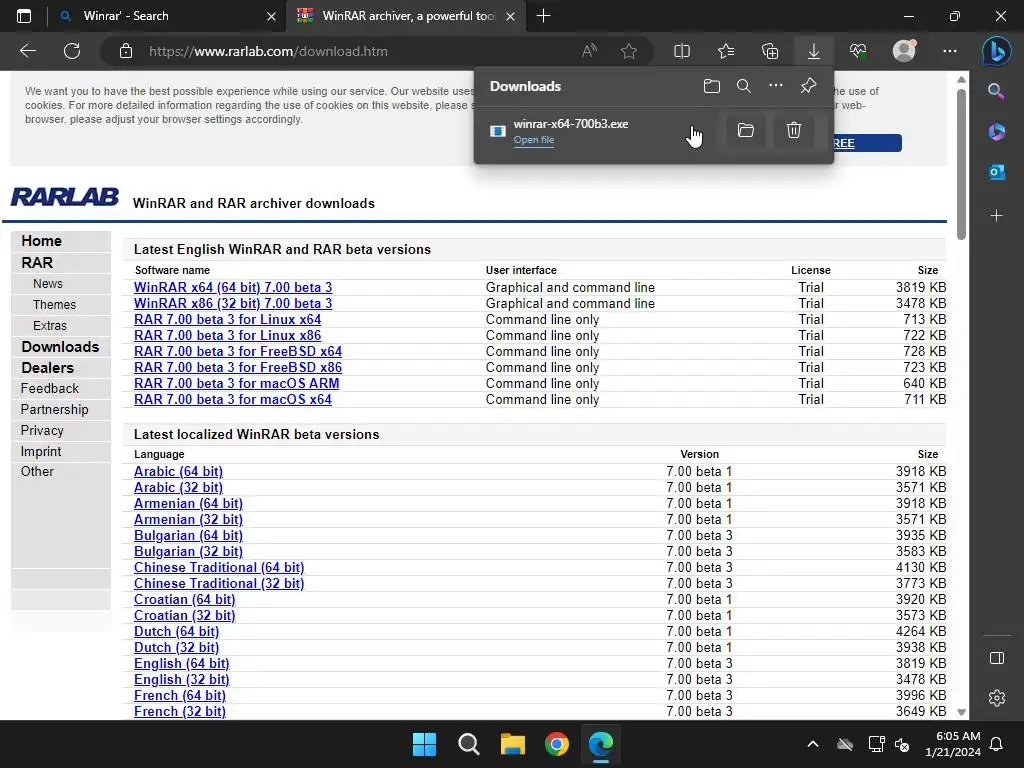Viewport: 1024px width, 768px height.
Task: Show hidden system tray icons
Action: [x=812, y=744]
